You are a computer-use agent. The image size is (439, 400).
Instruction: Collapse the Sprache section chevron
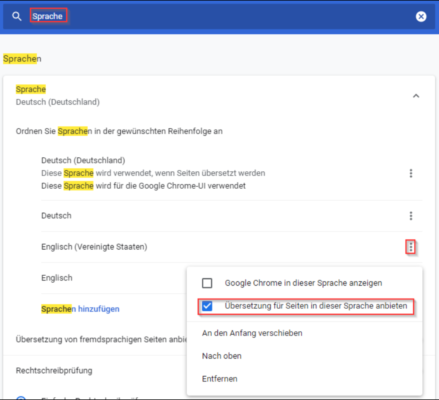click(416, 96)
